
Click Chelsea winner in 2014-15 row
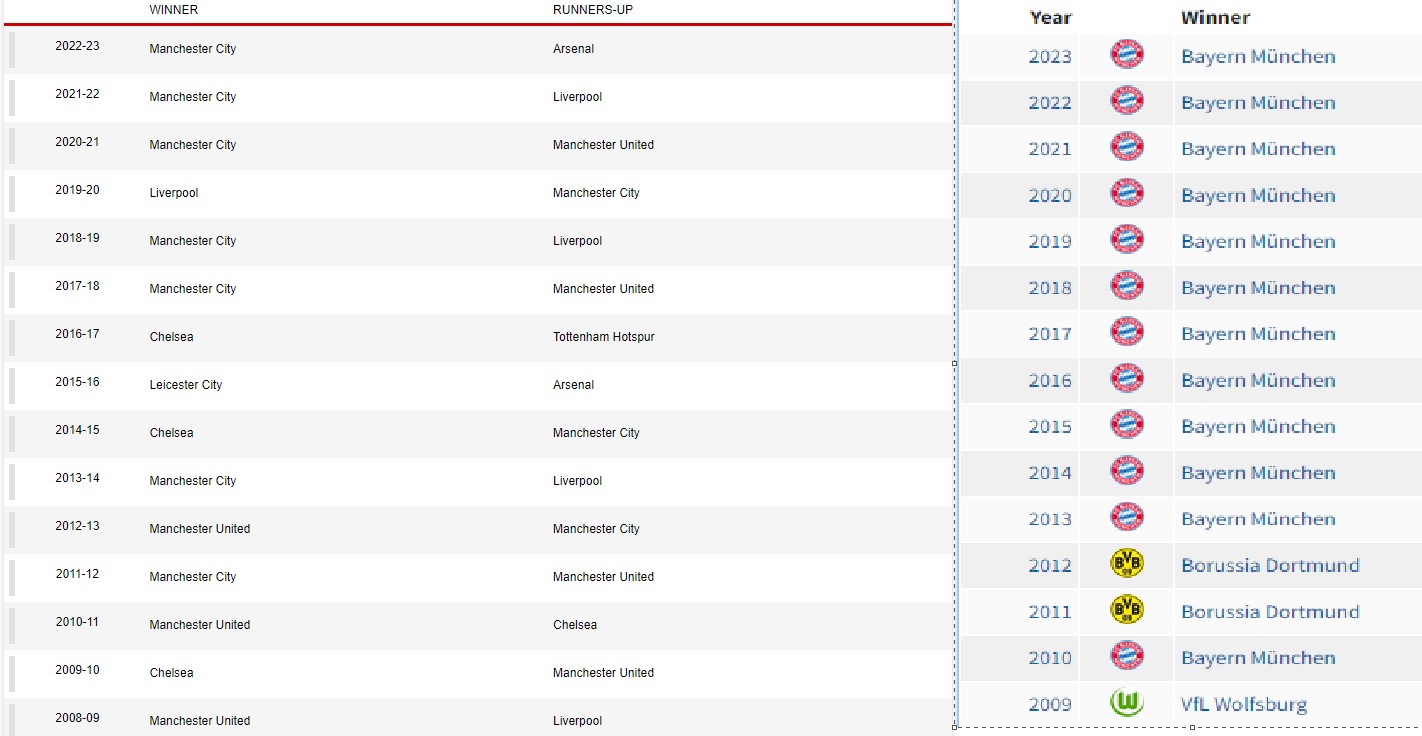(x=171, y=433)
